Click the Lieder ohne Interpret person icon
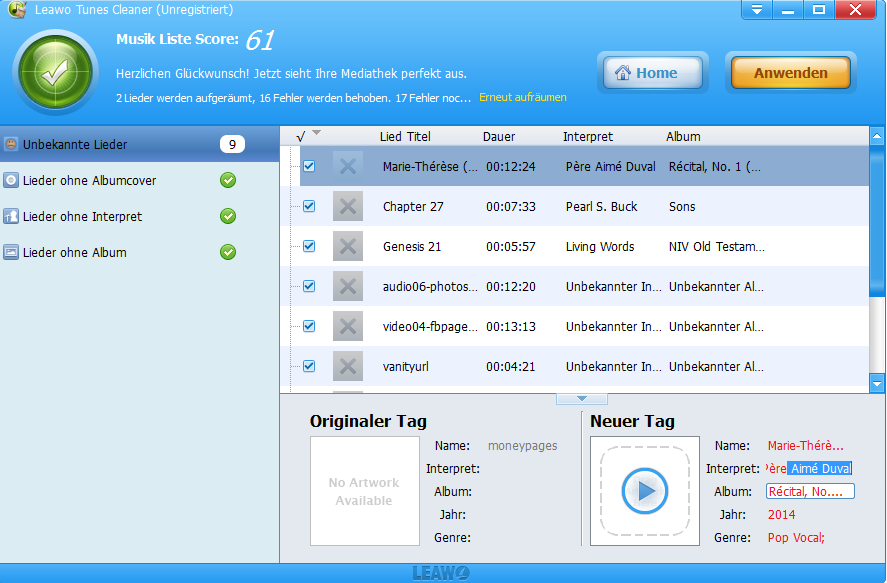The width and height of the screenshot is (887, 583). [11, 216]
